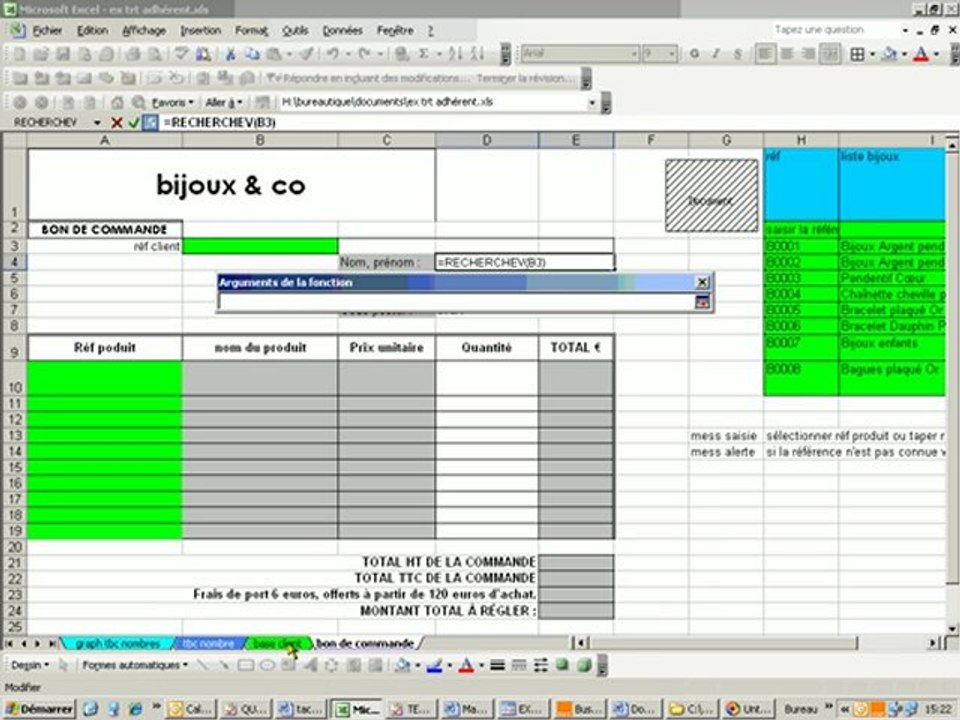Open the Fichier menu
Screen dimensions: 960x720
47,30
